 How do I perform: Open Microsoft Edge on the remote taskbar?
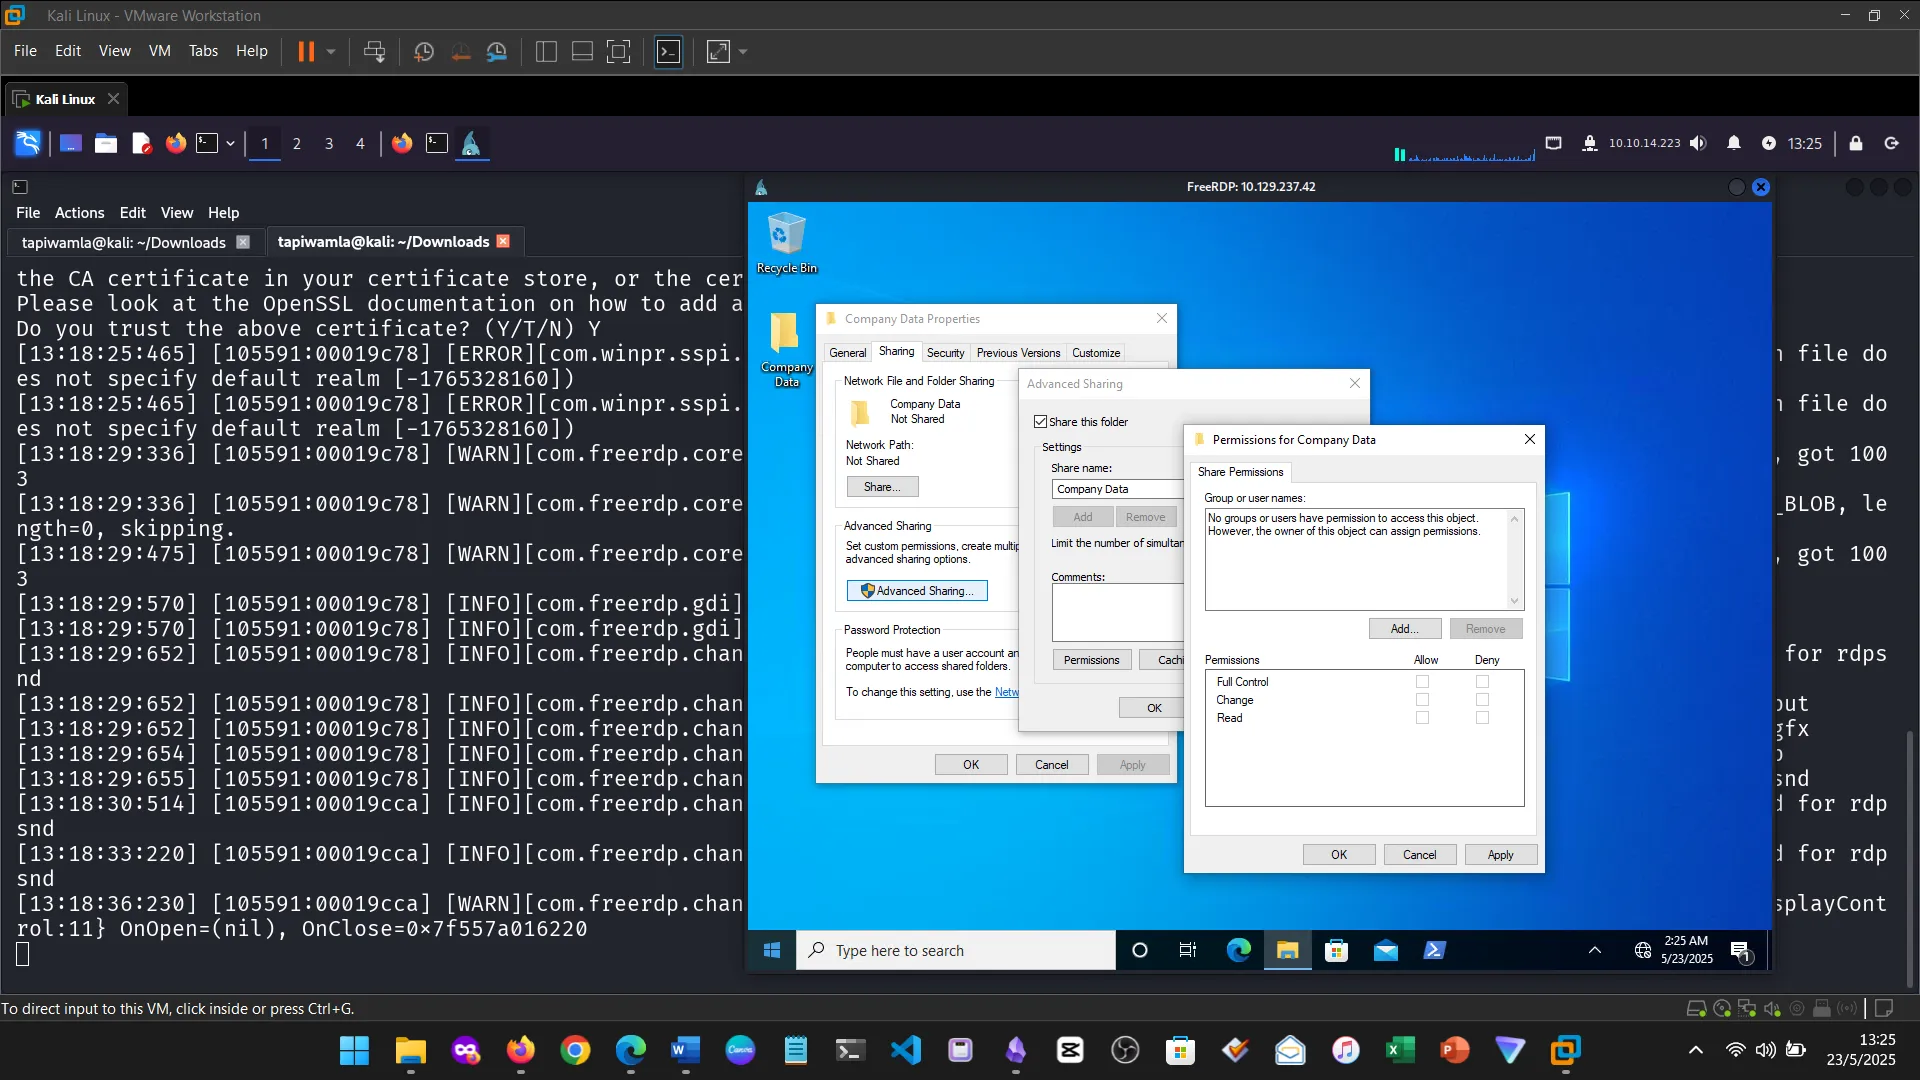point(1238,950)
